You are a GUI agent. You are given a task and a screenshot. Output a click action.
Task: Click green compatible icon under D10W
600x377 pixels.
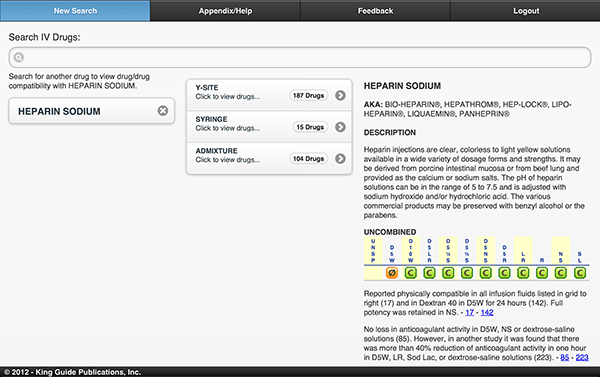pos(411,273)
